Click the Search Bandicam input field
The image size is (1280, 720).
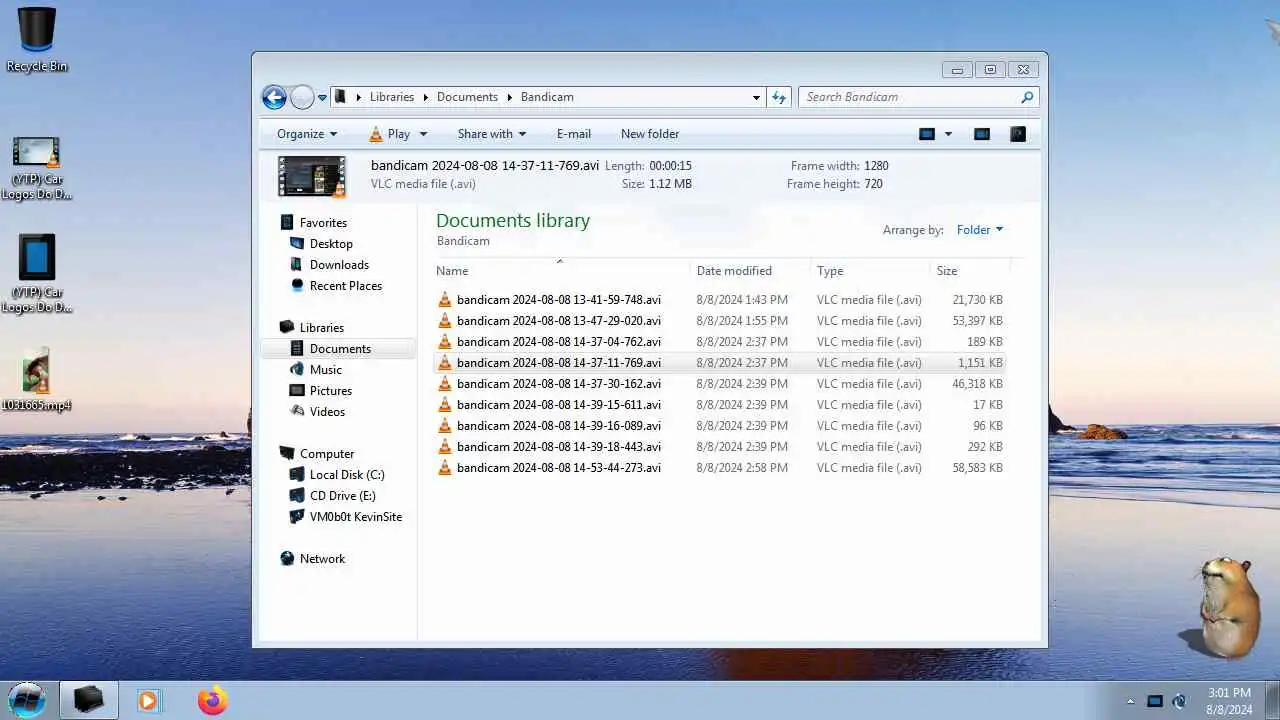909,97
